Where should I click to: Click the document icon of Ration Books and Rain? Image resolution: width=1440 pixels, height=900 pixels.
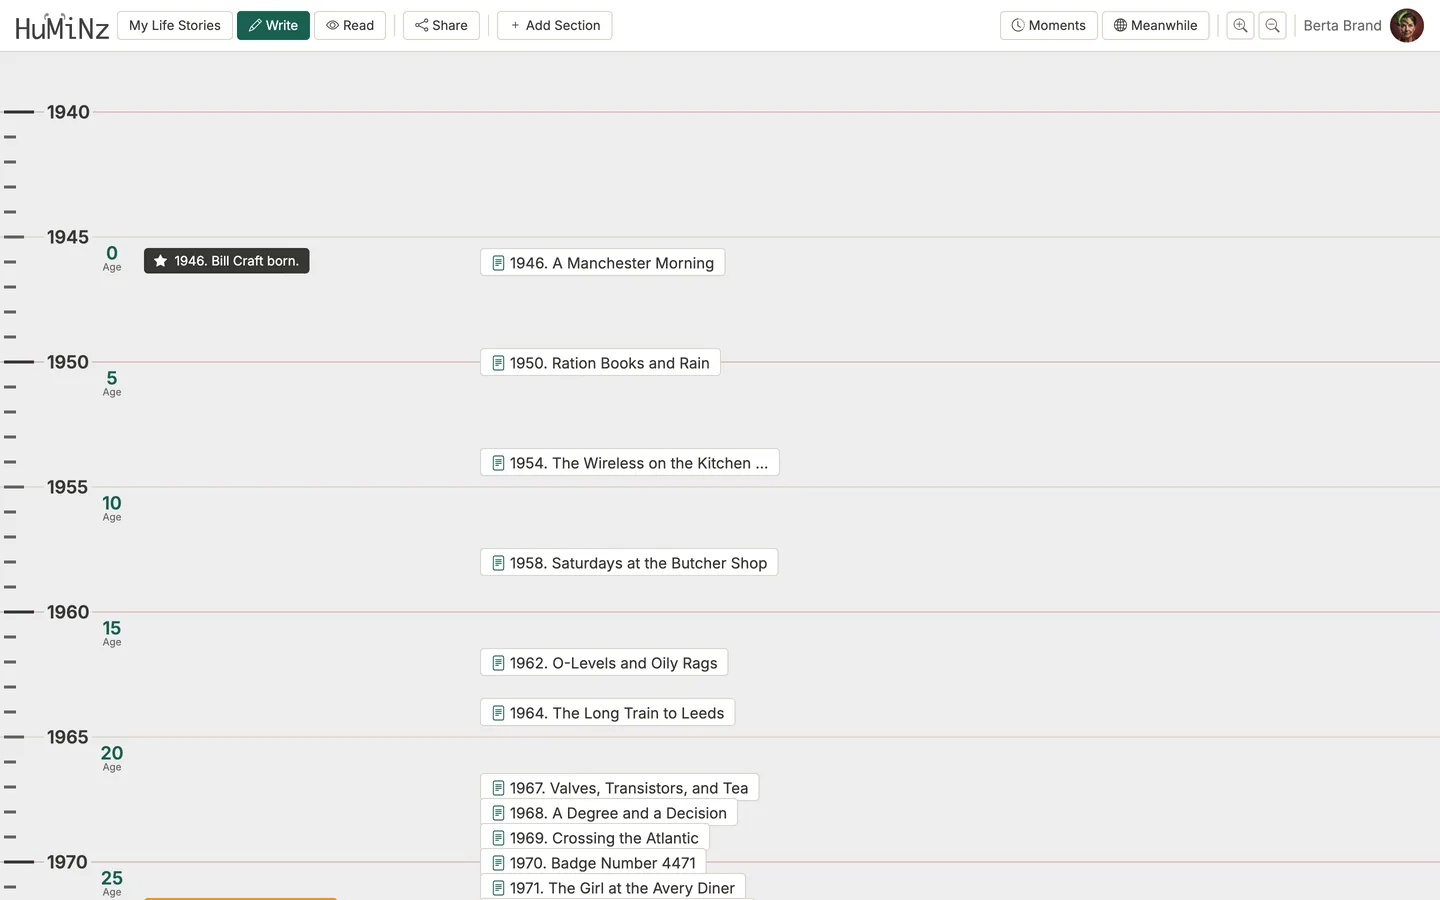(x=498, y=363)
